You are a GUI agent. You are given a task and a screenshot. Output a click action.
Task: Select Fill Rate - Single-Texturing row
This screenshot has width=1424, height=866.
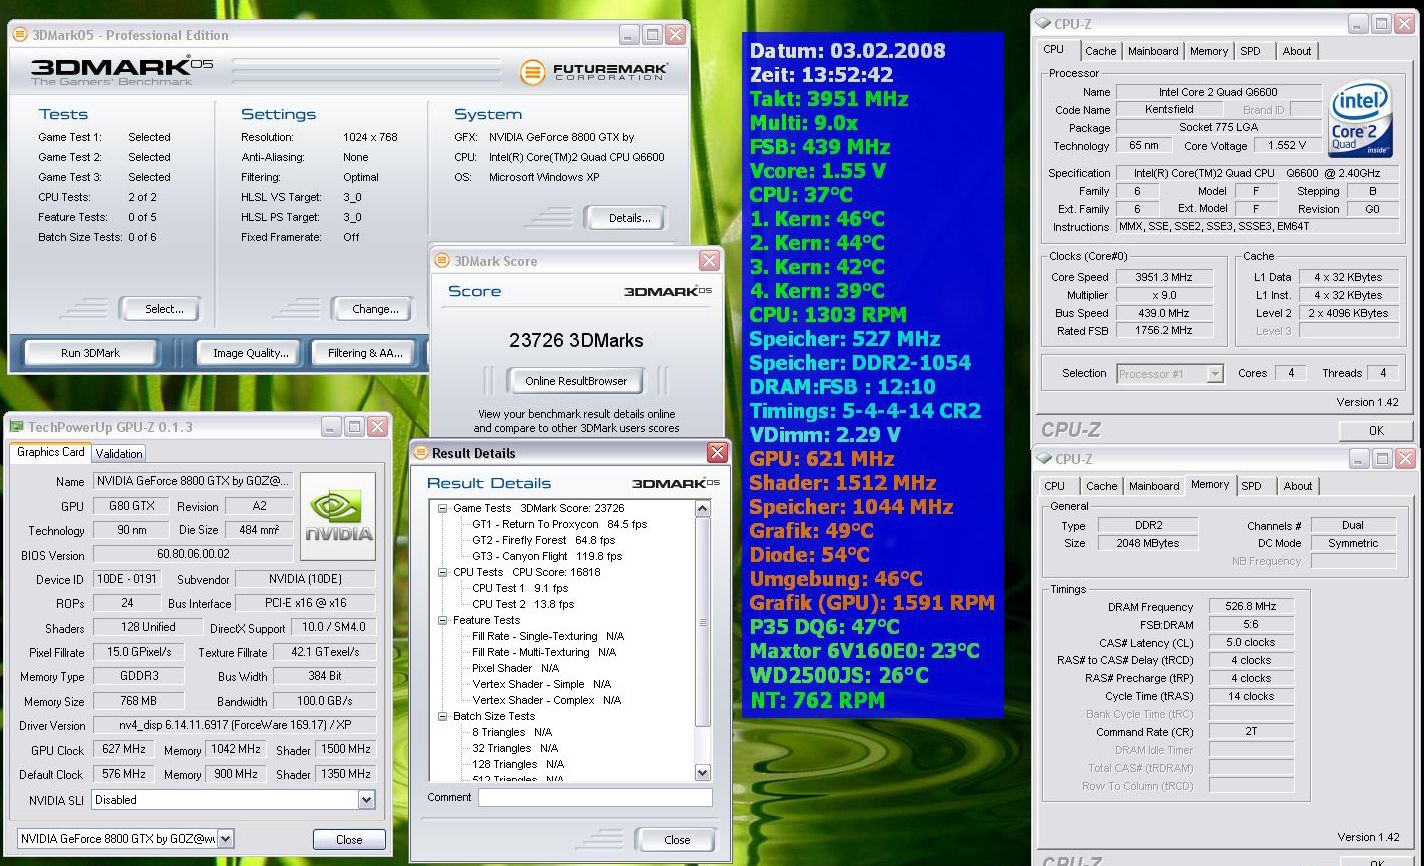click(548, 636)
